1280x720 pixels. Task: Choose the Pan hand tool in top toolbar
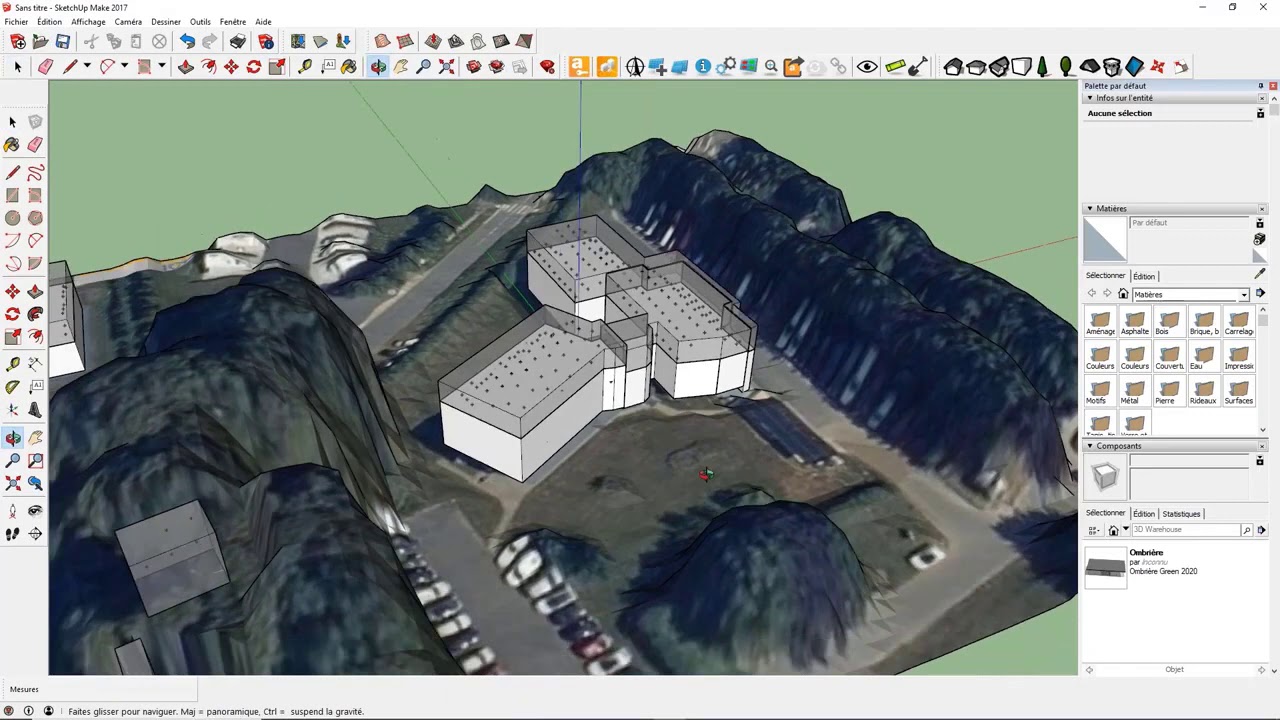pos(401,67)
